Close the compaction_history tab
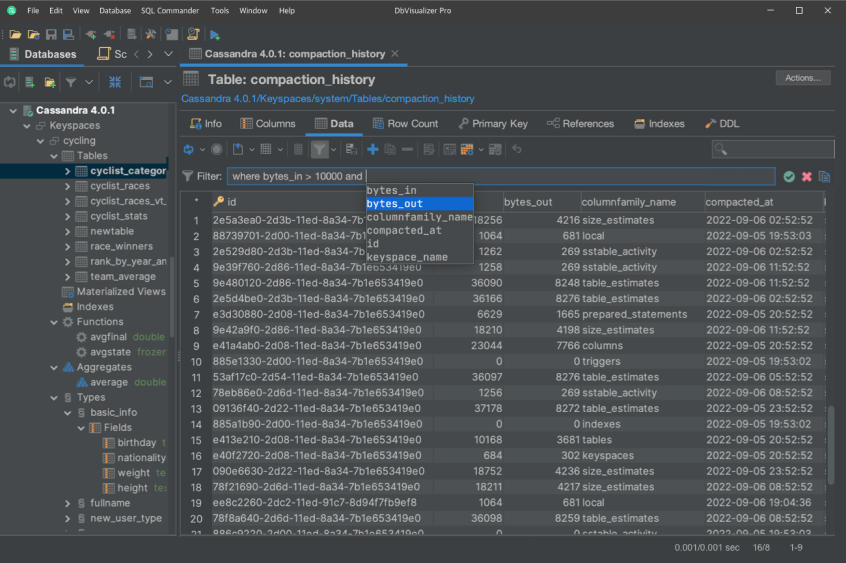The image size is (846, 563). pos(395,53)
